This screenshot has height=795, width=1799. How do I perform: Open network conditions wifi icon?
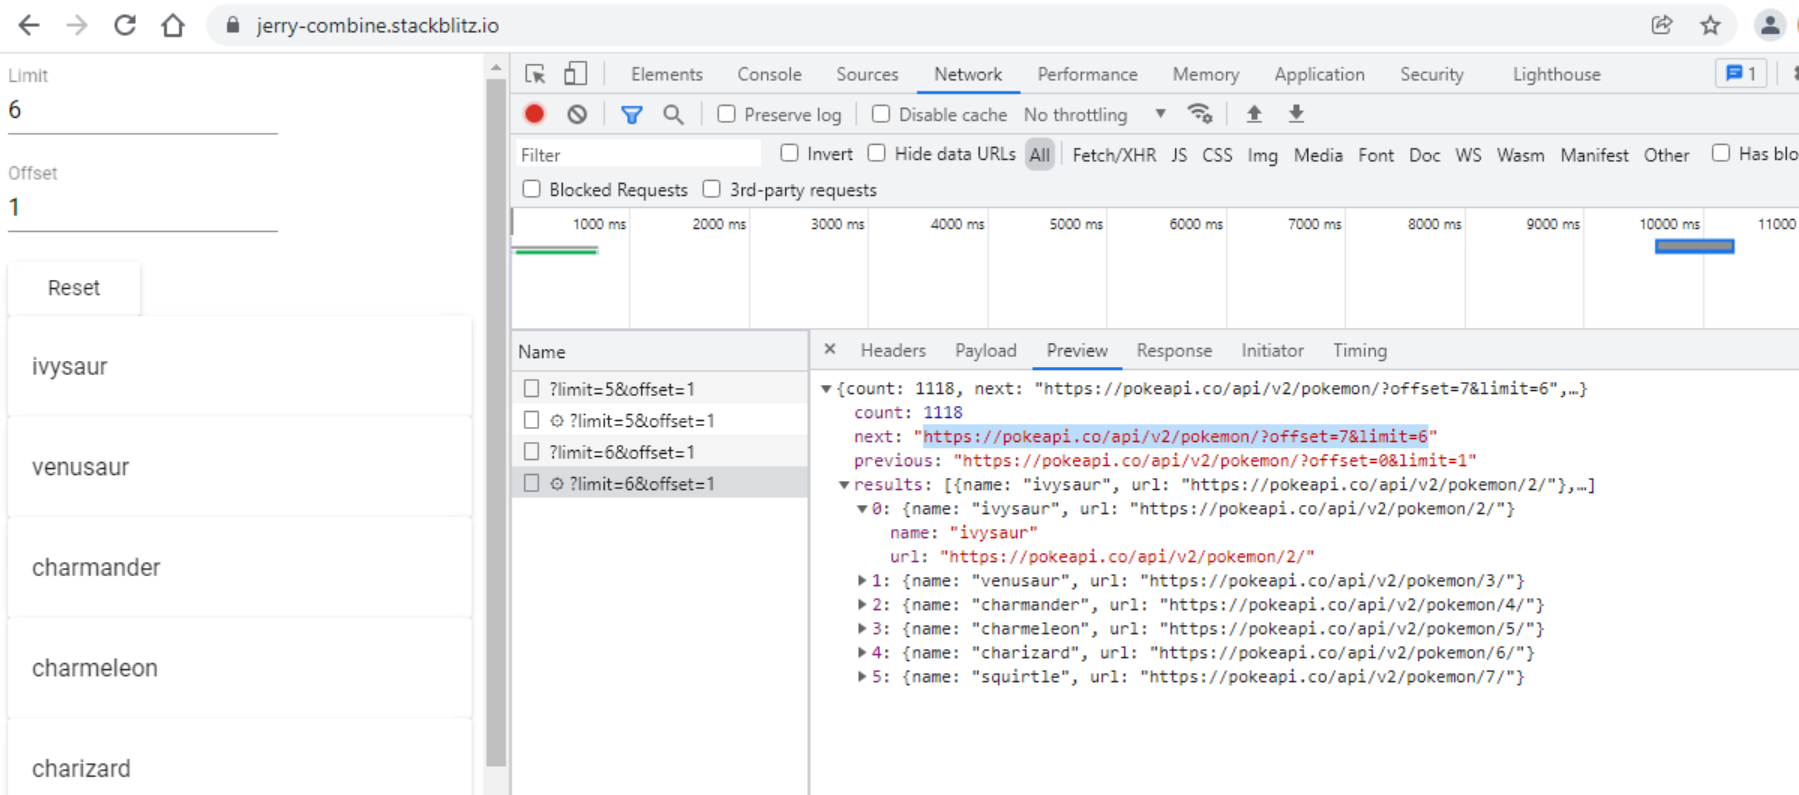coord(1200,114)
